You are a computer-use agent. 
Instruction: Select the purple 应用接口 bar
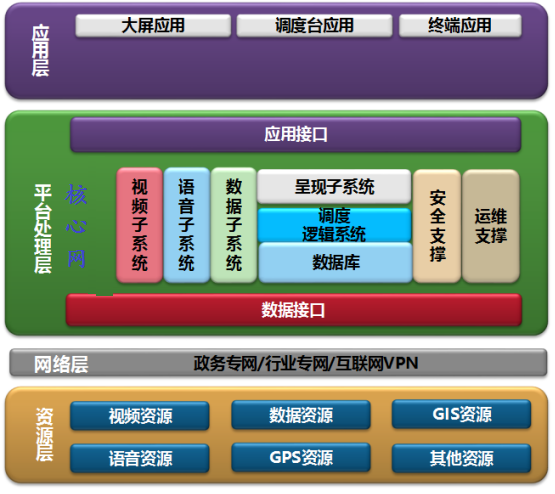coord(296,135)
